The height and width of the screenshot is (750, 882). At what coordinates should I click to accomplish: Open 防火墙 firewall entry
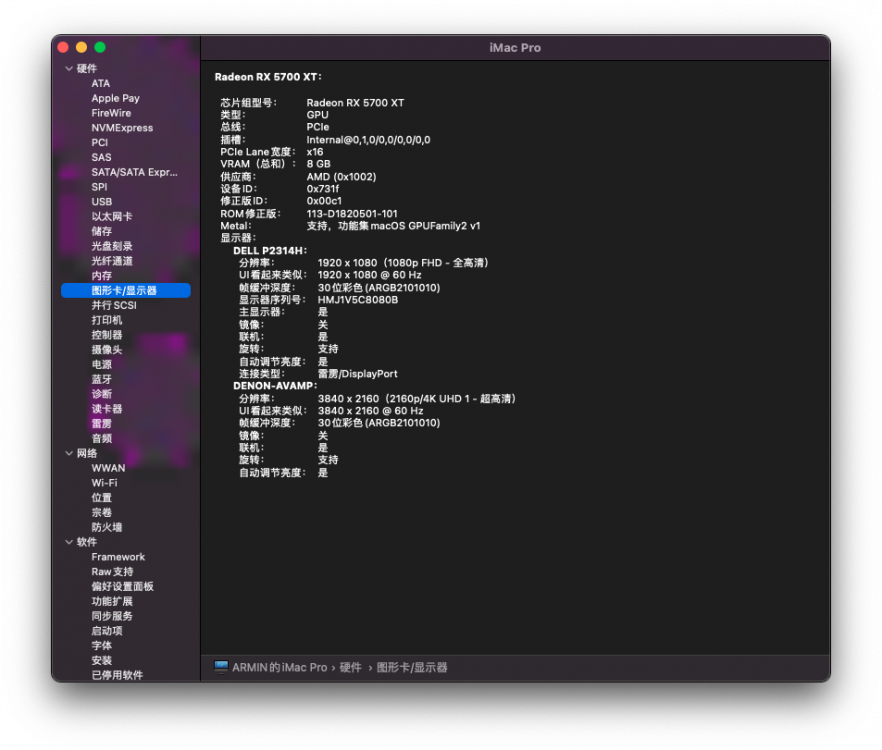click(107, 527)
